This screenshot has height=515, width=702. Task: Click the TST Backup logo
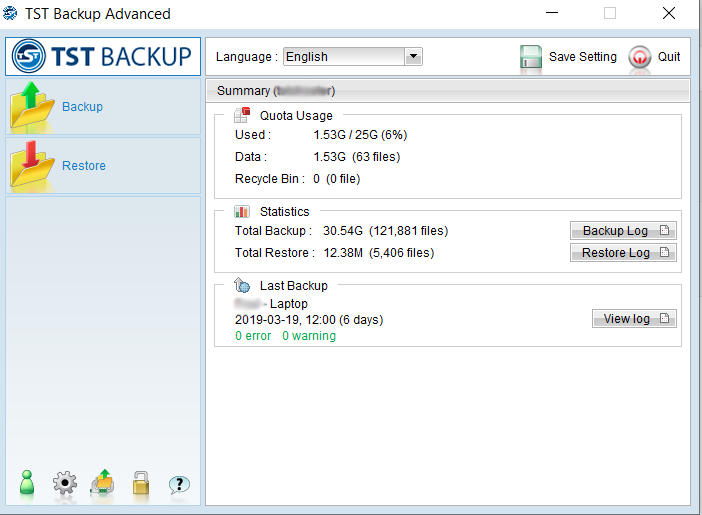(x=102, y=57)
